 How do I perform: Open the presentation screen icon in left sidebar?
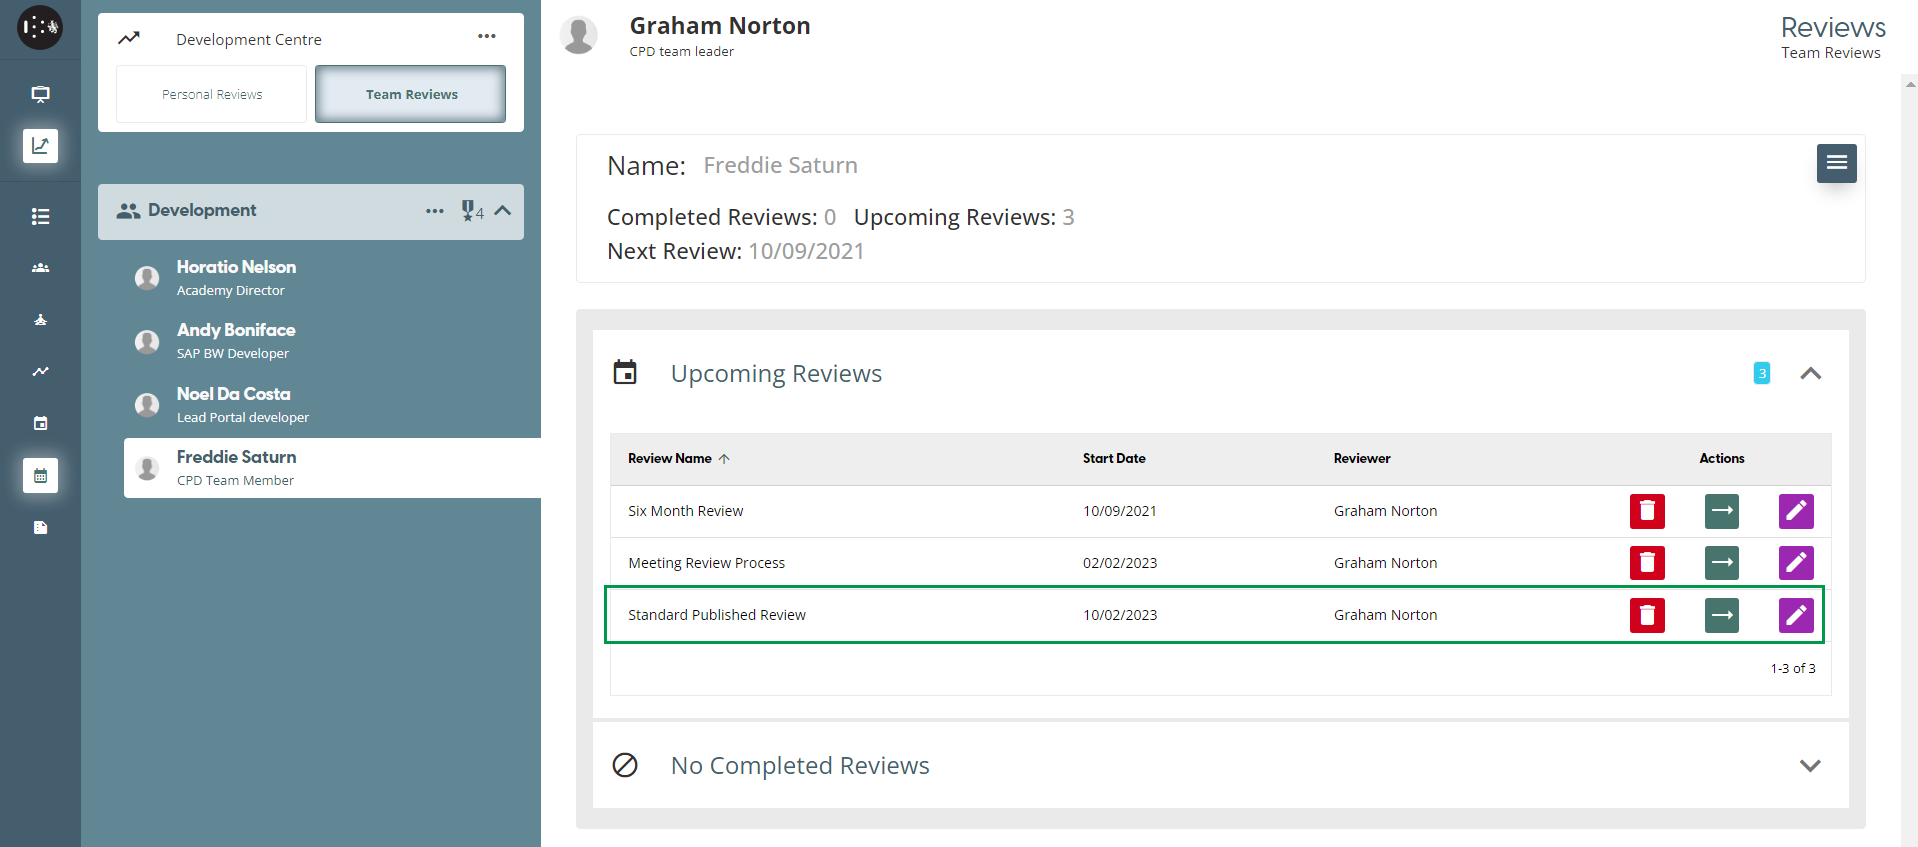coord(40,94)
